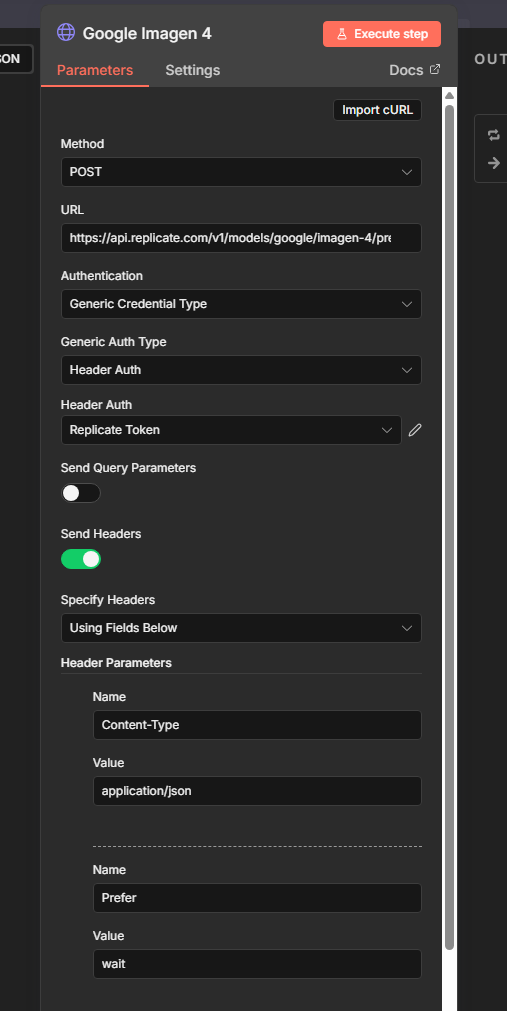Click the Header Parameters label
Viewport: 507px width, 1011px height.
116,663
